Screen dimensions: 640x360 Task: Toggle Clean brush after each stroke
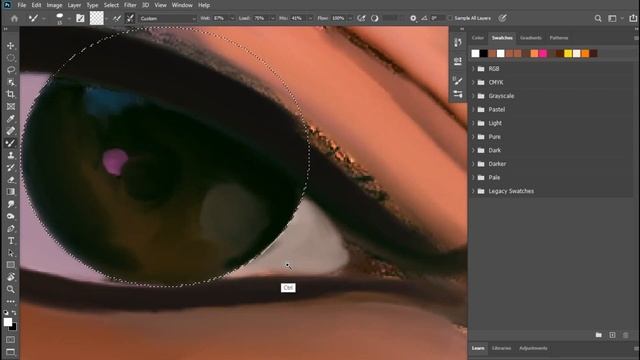coord(130,18)
